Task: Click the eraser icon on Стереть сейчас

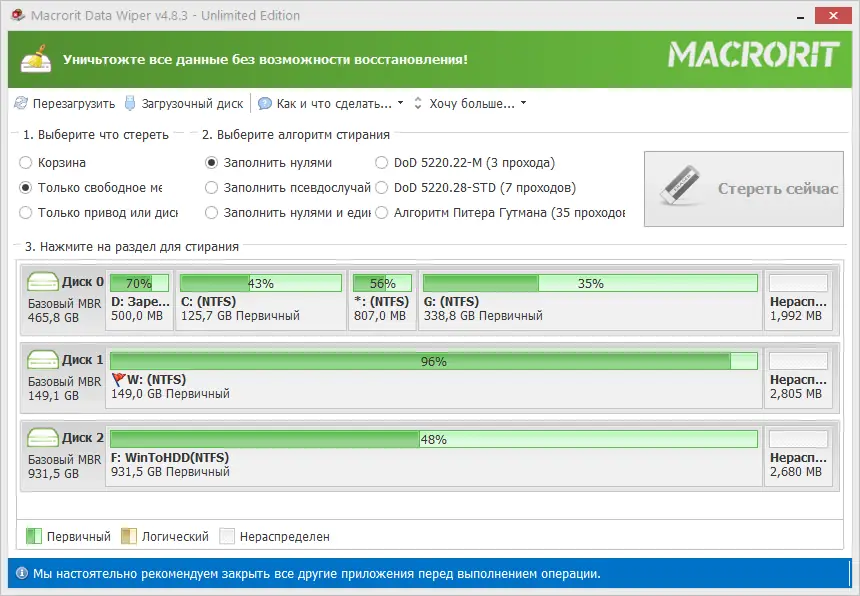Action: click(680, 185)
